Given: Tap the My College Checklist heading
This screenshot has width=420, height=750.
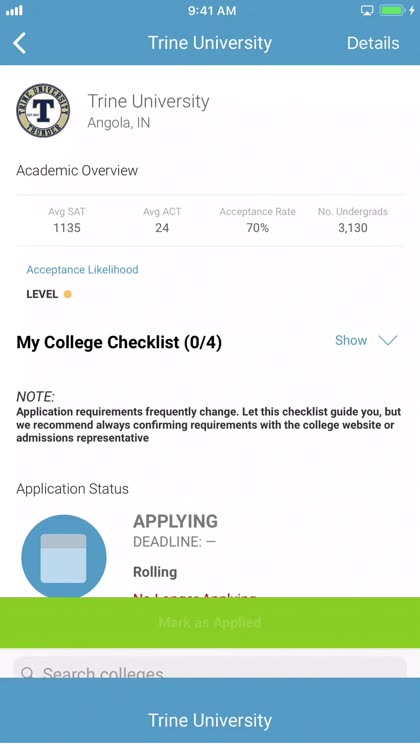Looking at the screenshot, I should [119, 342].
